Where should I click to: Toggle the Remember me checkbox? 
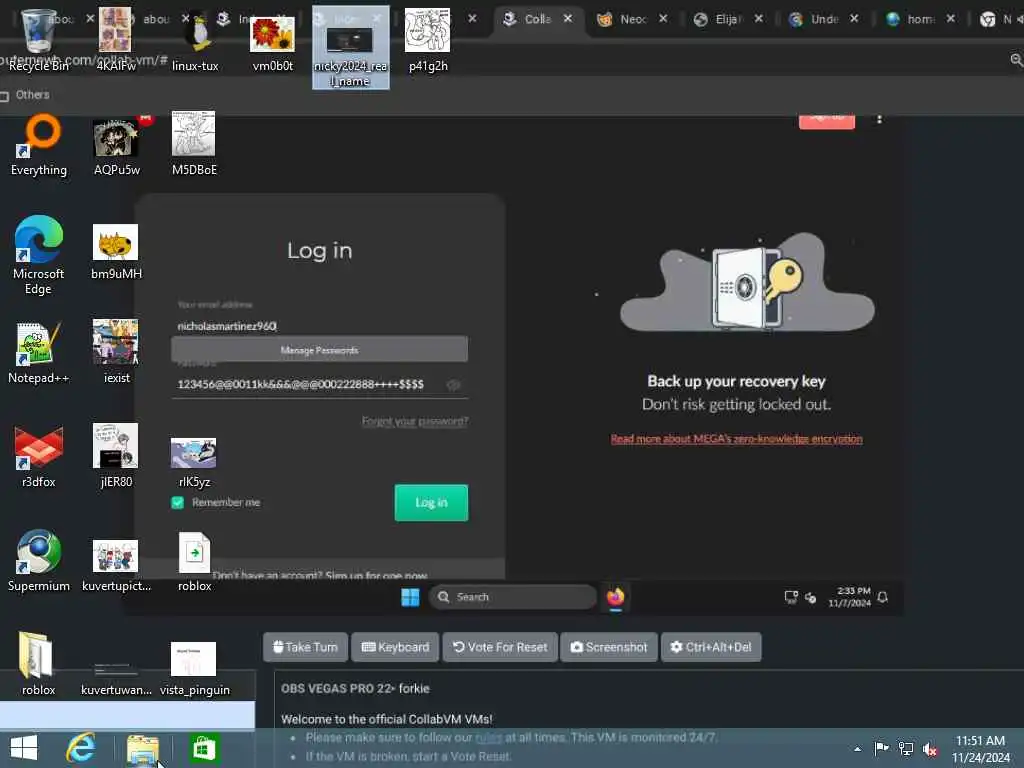(x=178, y=502)
